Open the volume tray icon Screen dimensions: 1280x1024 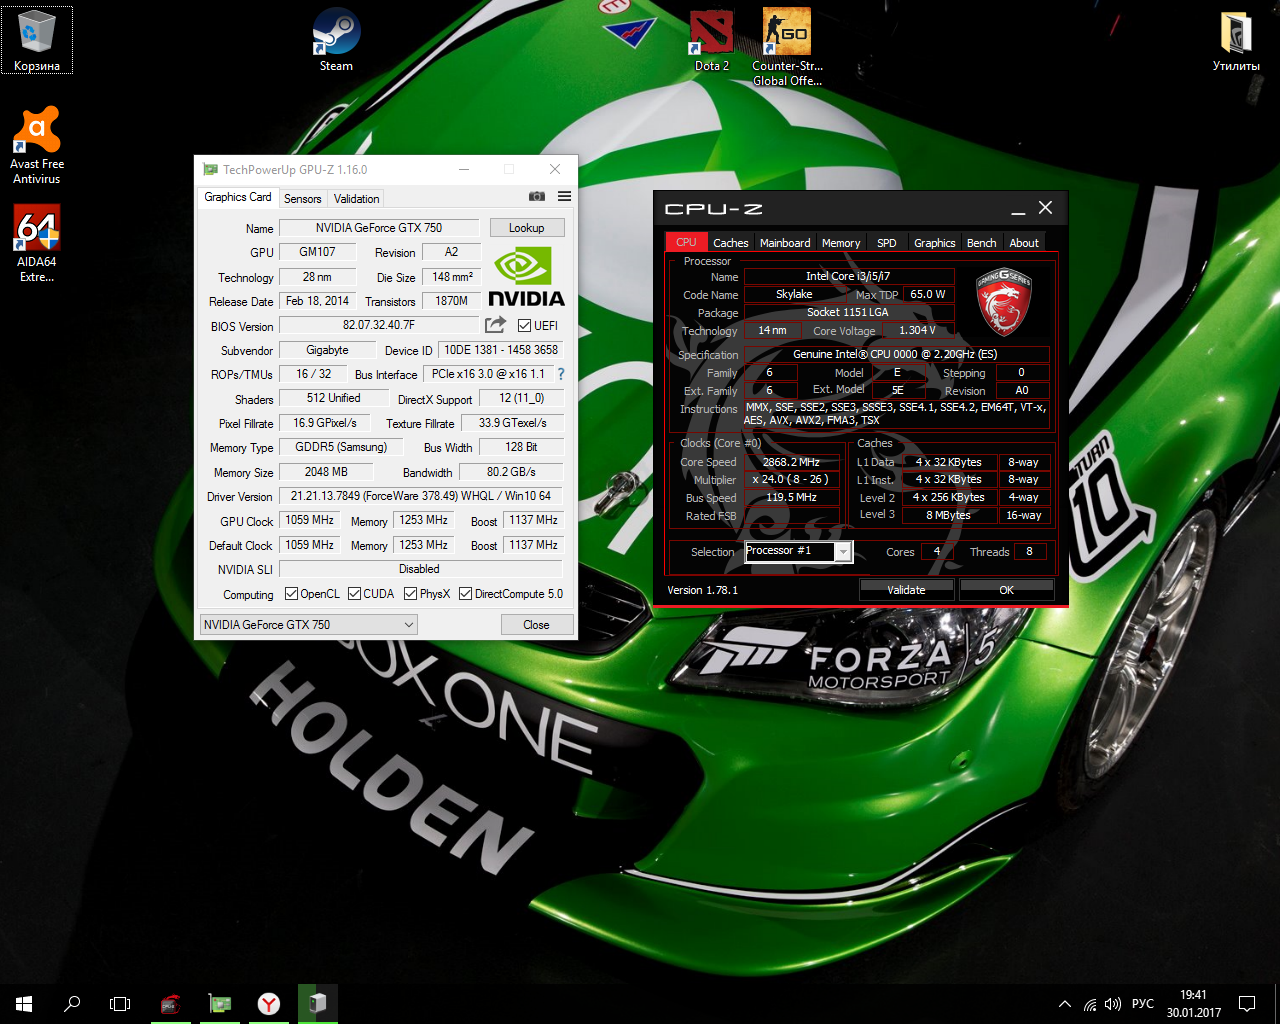[1113, 1004]
